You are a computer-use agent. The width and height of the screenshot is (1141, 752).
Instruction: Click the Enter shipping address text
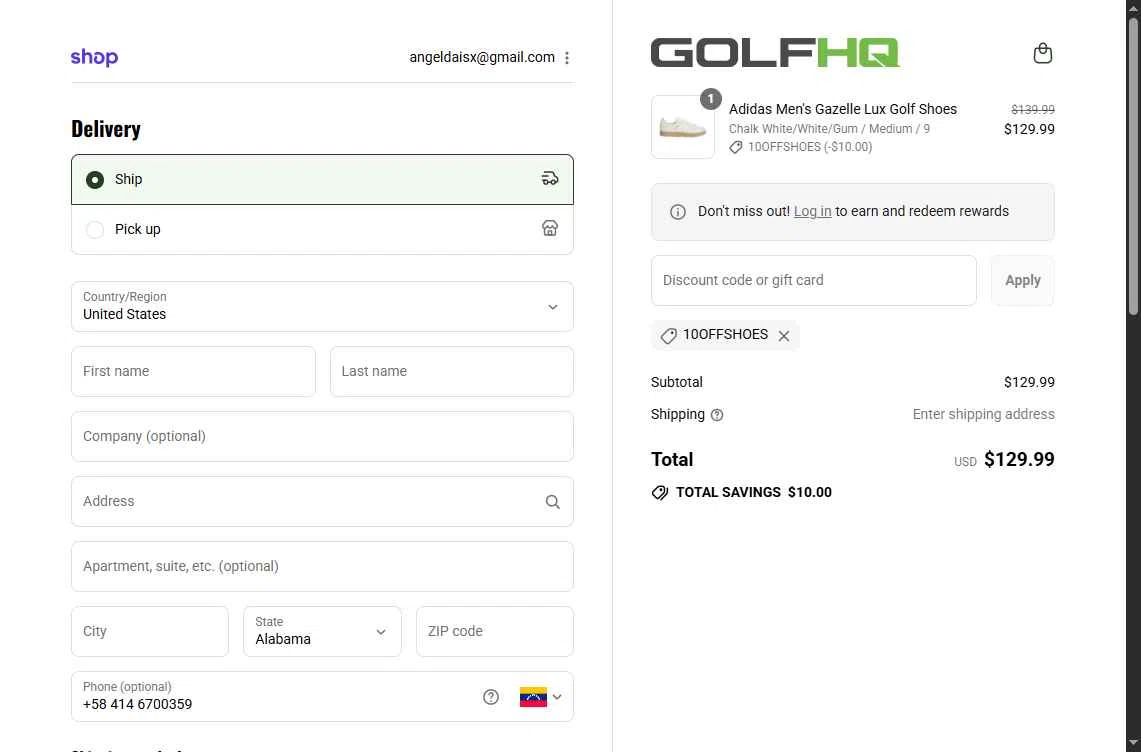tap(983, 414)
